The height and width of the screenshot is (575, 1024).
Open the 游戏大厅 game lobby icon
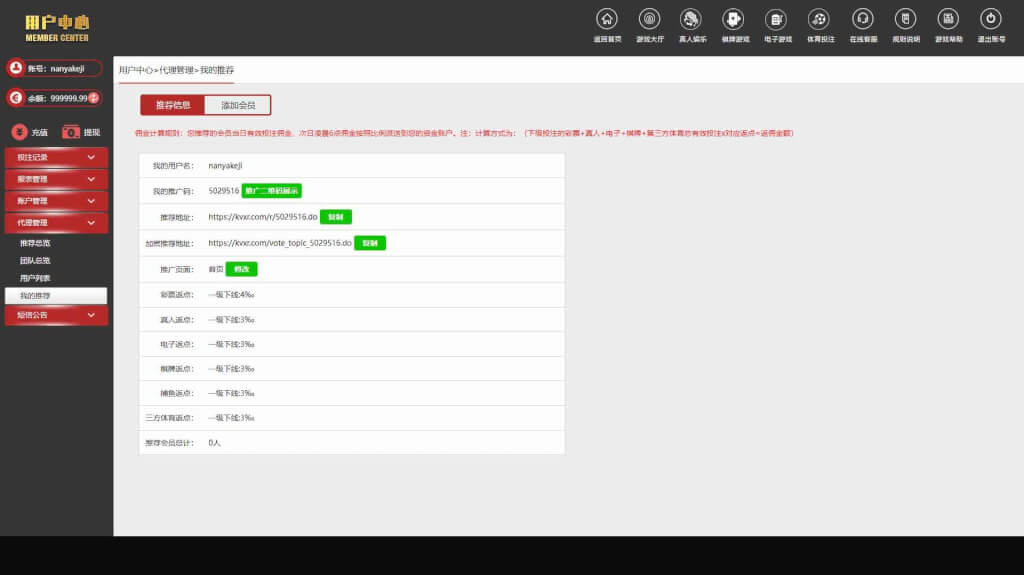(649, 19)
